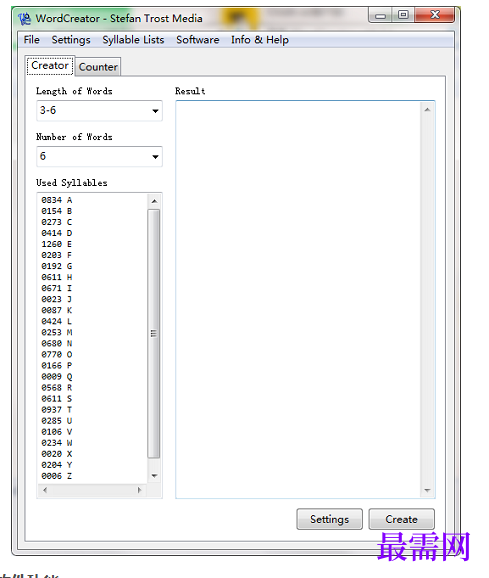489x578 pixels.
Task: Switch to the Counter tab
Action: (x=98, y=67)
